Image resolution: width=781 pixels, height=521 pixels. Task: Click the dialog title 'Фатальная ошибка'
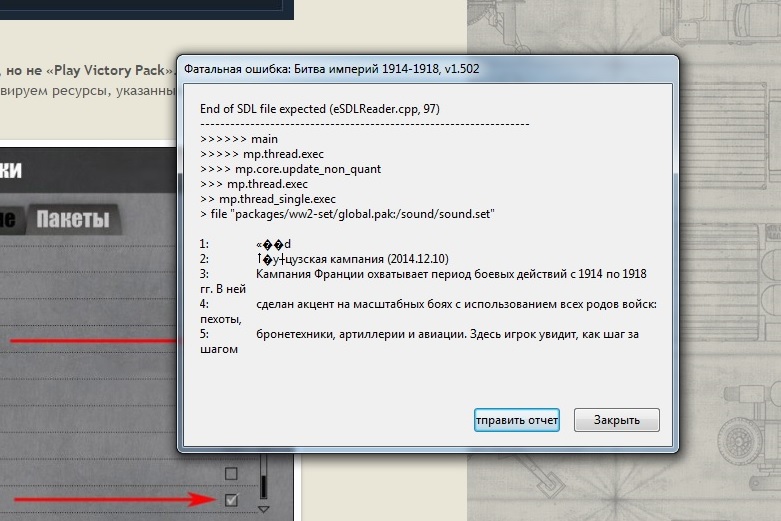tap(237, 69)
